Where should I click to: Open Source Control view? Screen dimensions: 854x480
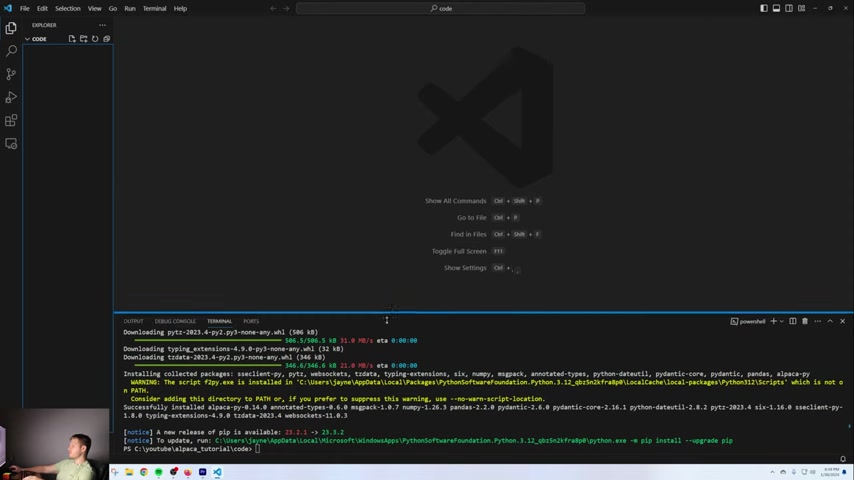[x=11, y=74]
